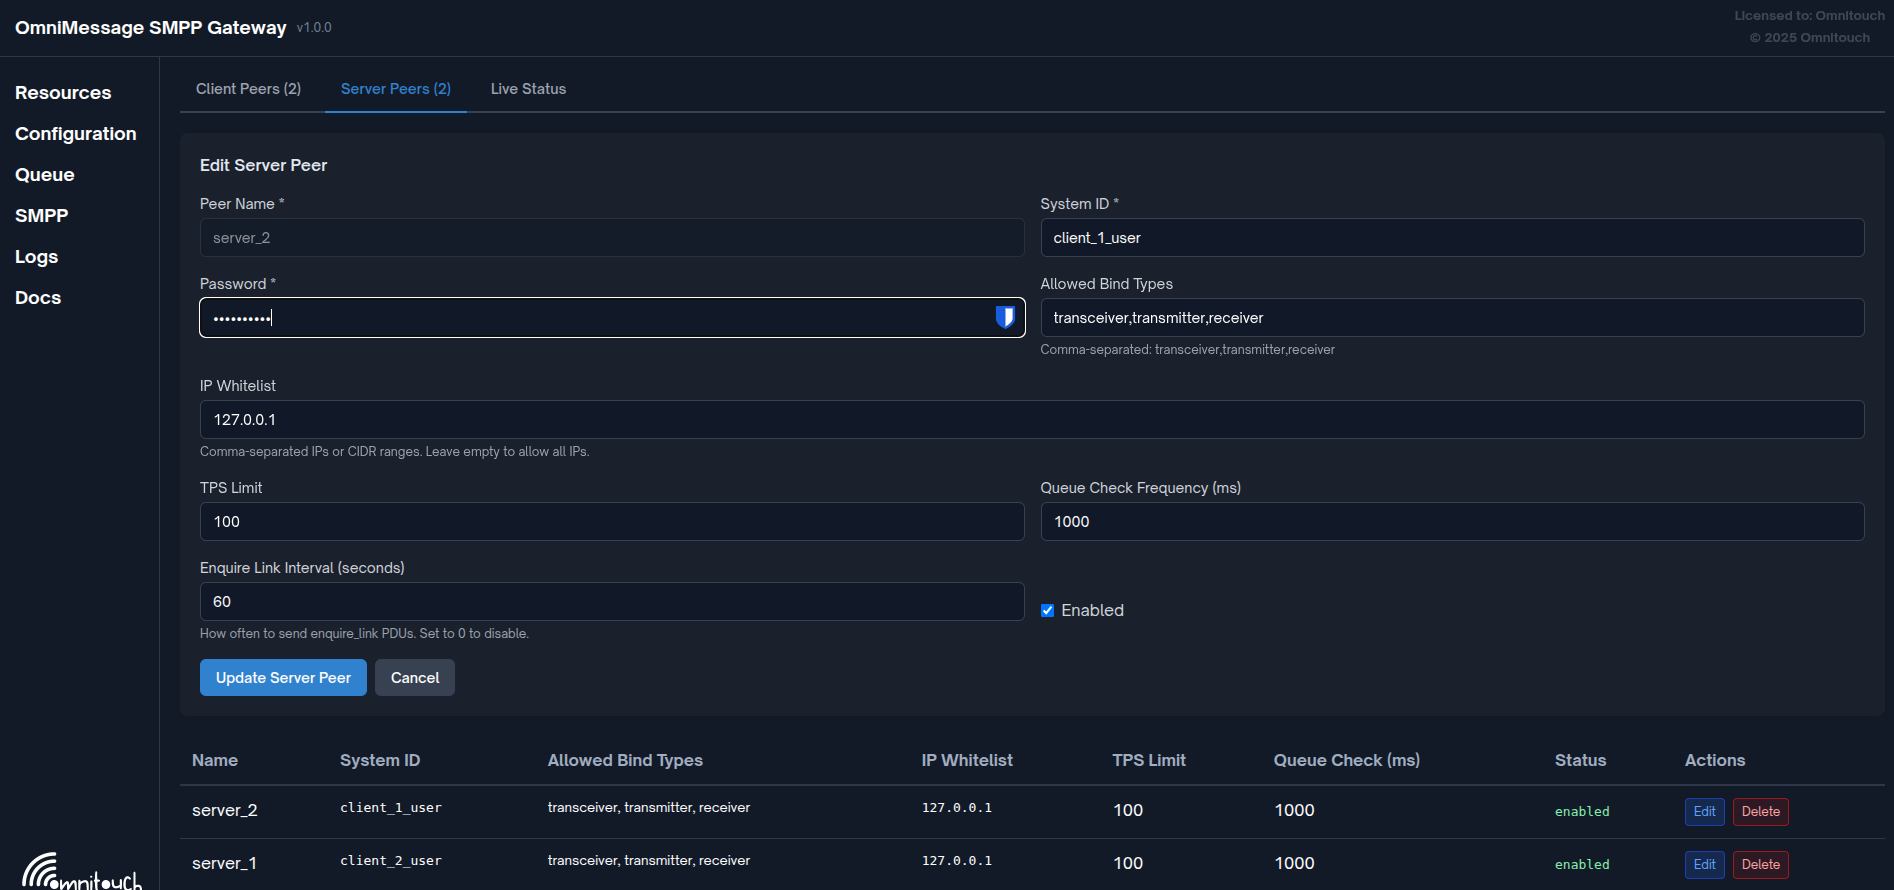Click the server_1 bind types cell
The image size is (1894, 890).
649,861
